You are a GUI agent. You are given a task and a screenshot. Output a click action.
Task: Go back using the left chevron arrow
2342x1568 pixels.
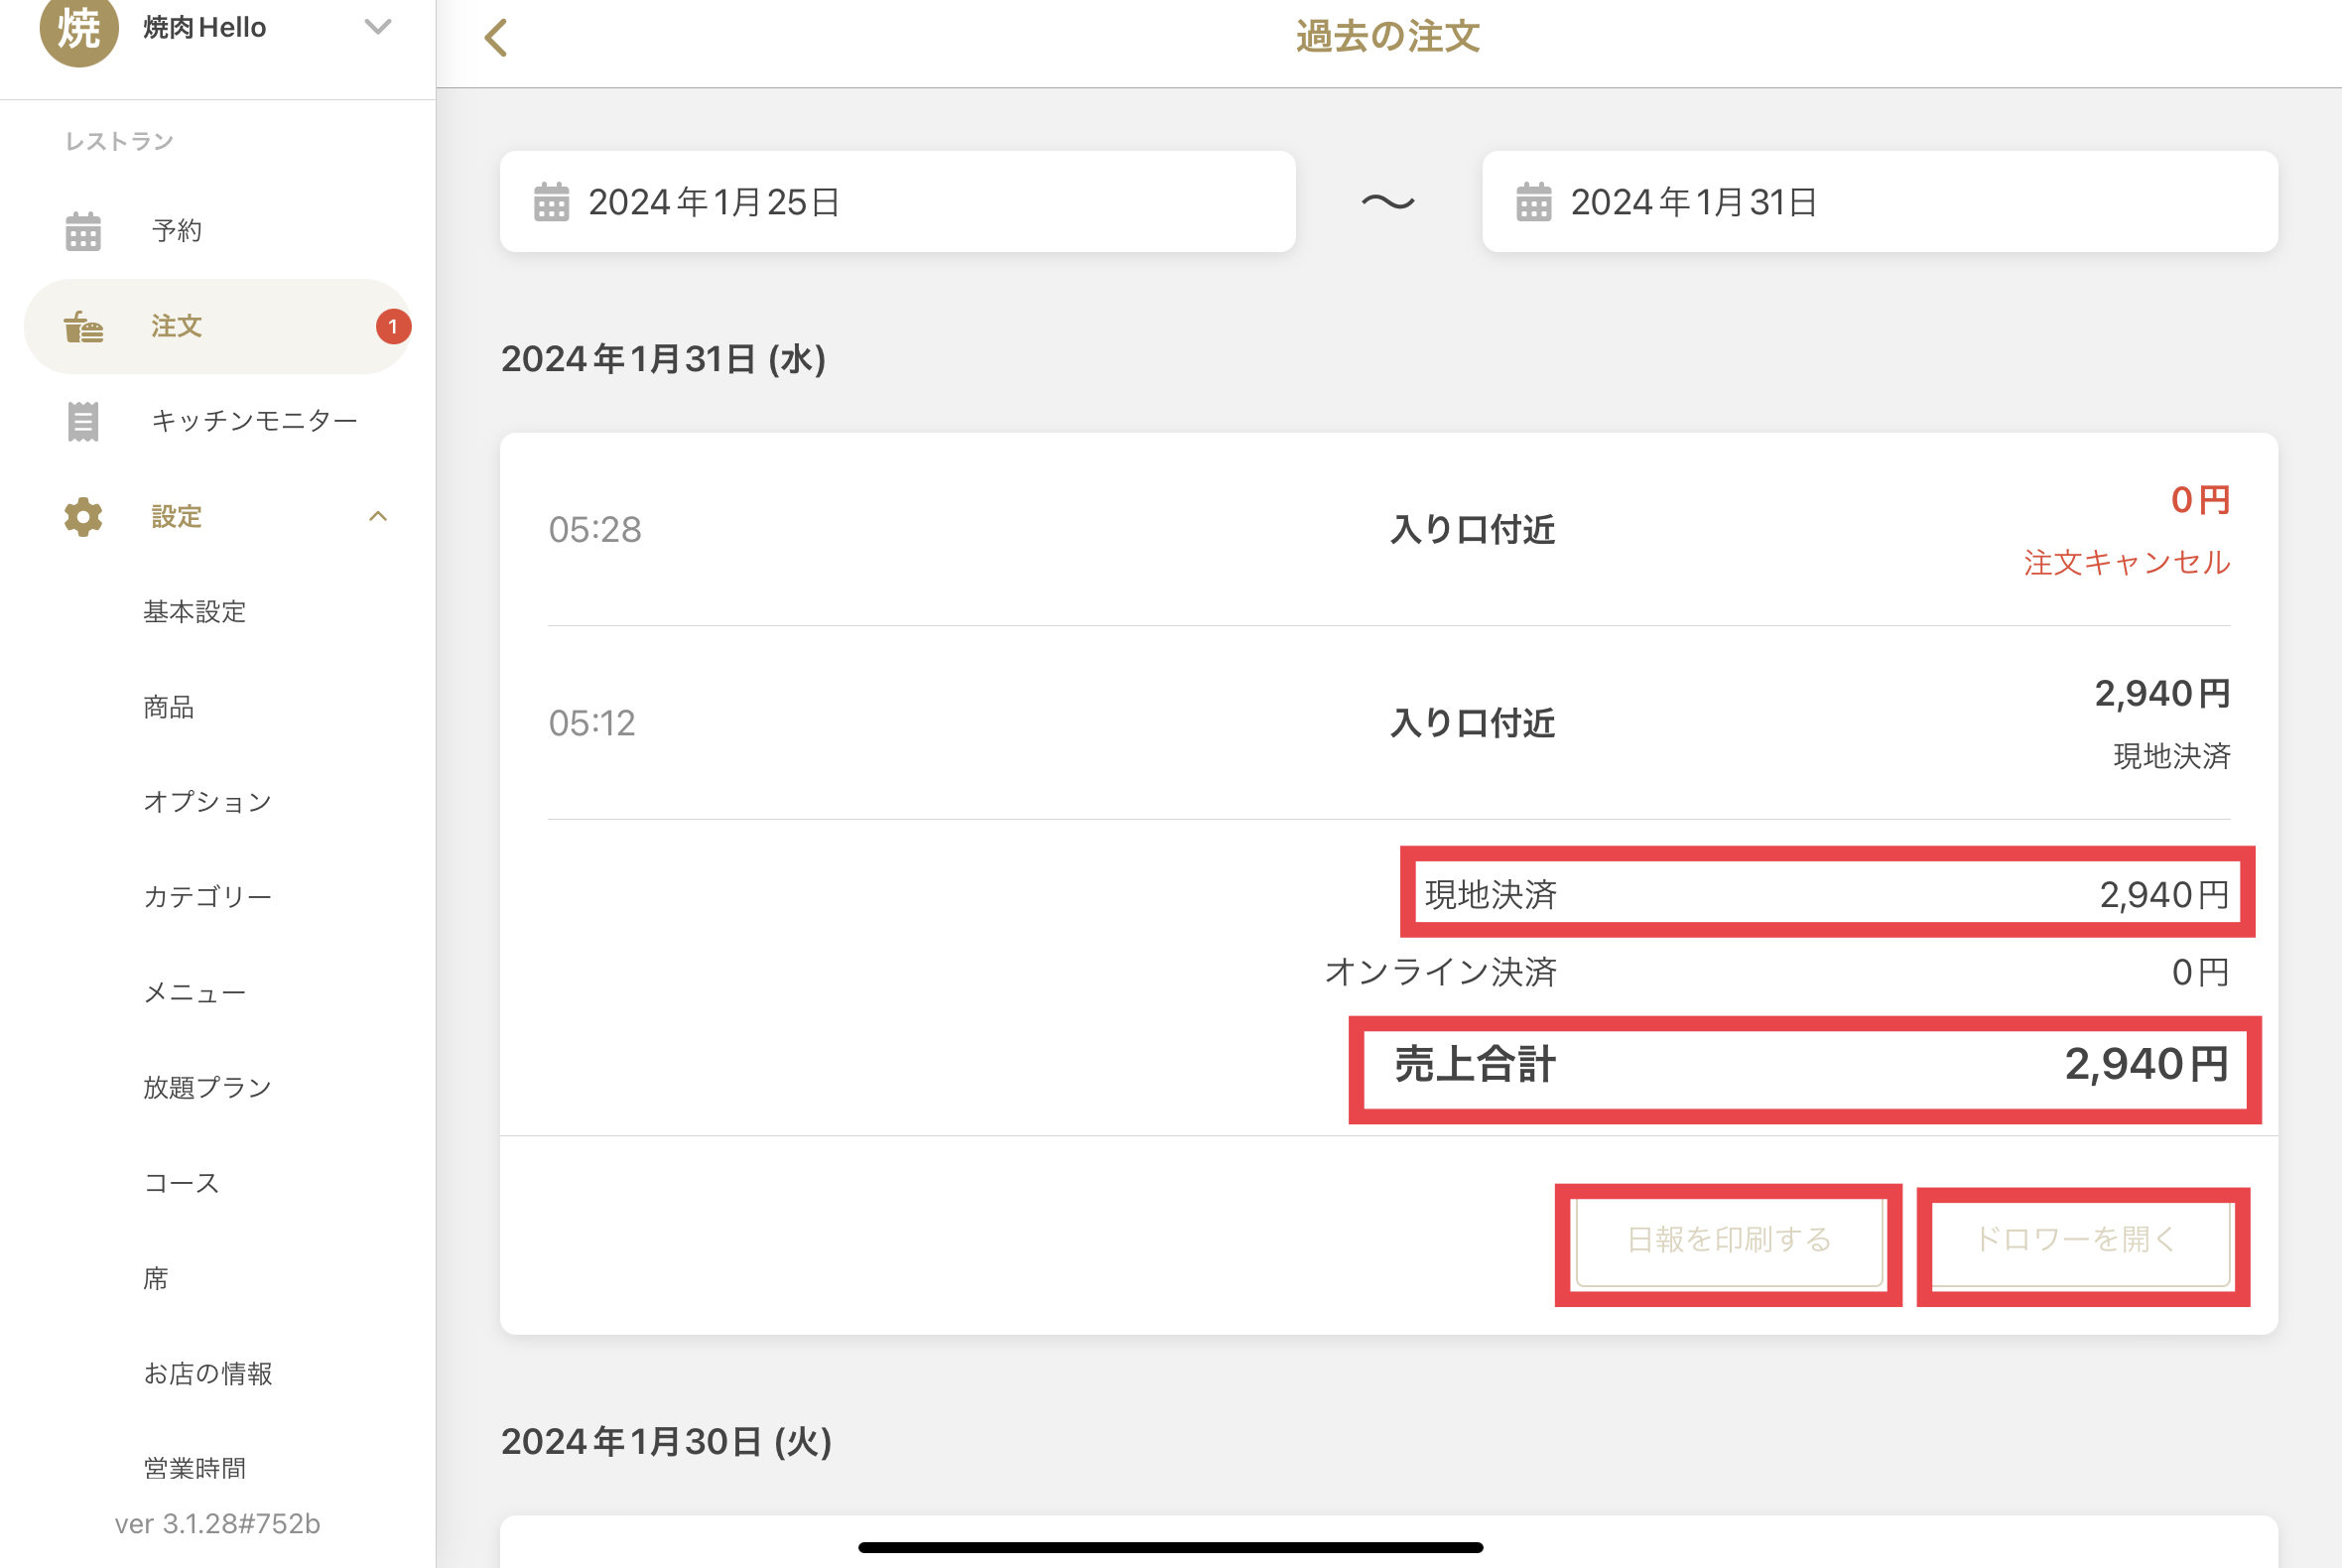pos(496,38)
